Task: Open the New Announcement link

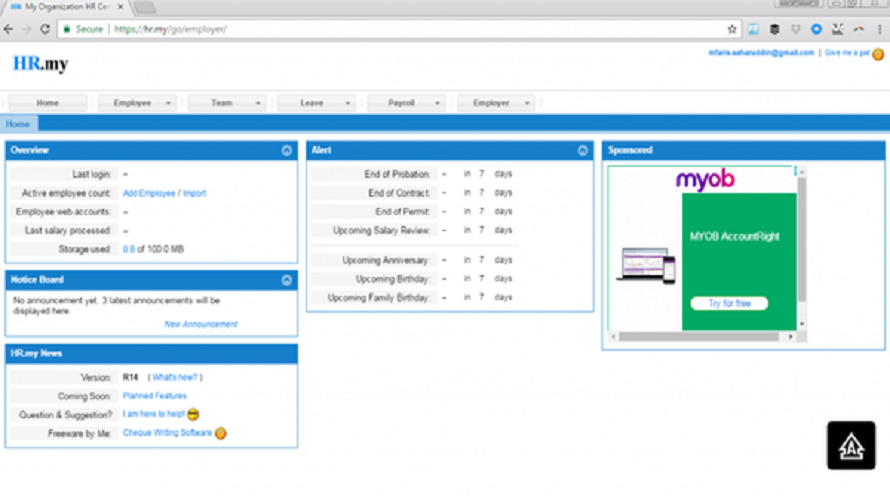Action: [x=201, y=324]
